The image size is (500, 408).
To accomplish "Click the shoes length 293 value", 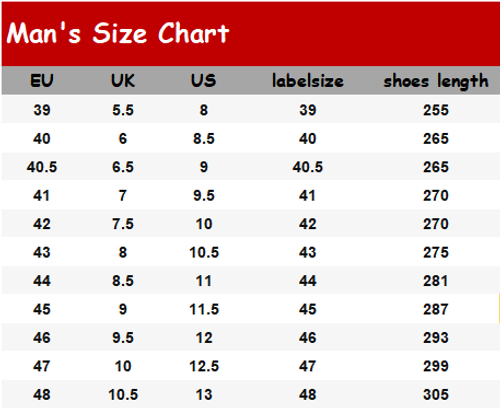I will pyautogui.click(x=436, y=338).
